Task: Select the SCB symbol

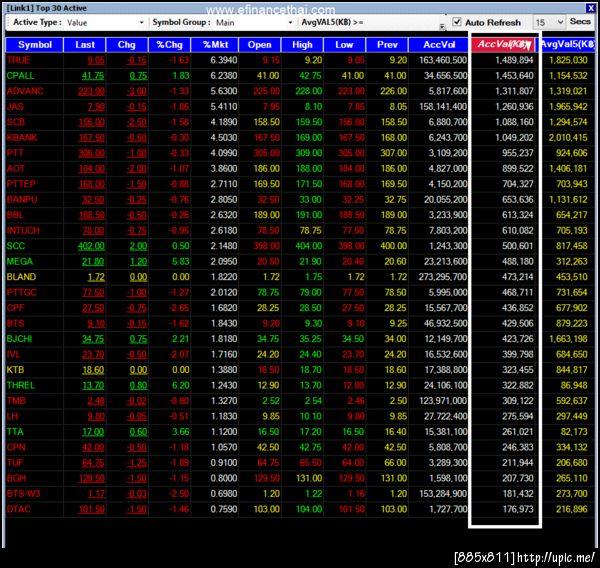Action: (16, 122)
